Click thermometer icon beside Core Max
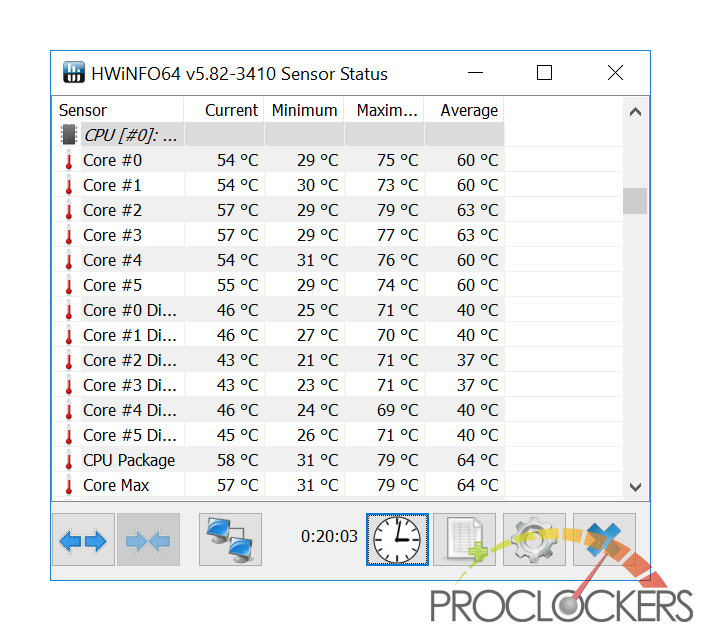This screenshot has width=701, height=631. [69, 485]
